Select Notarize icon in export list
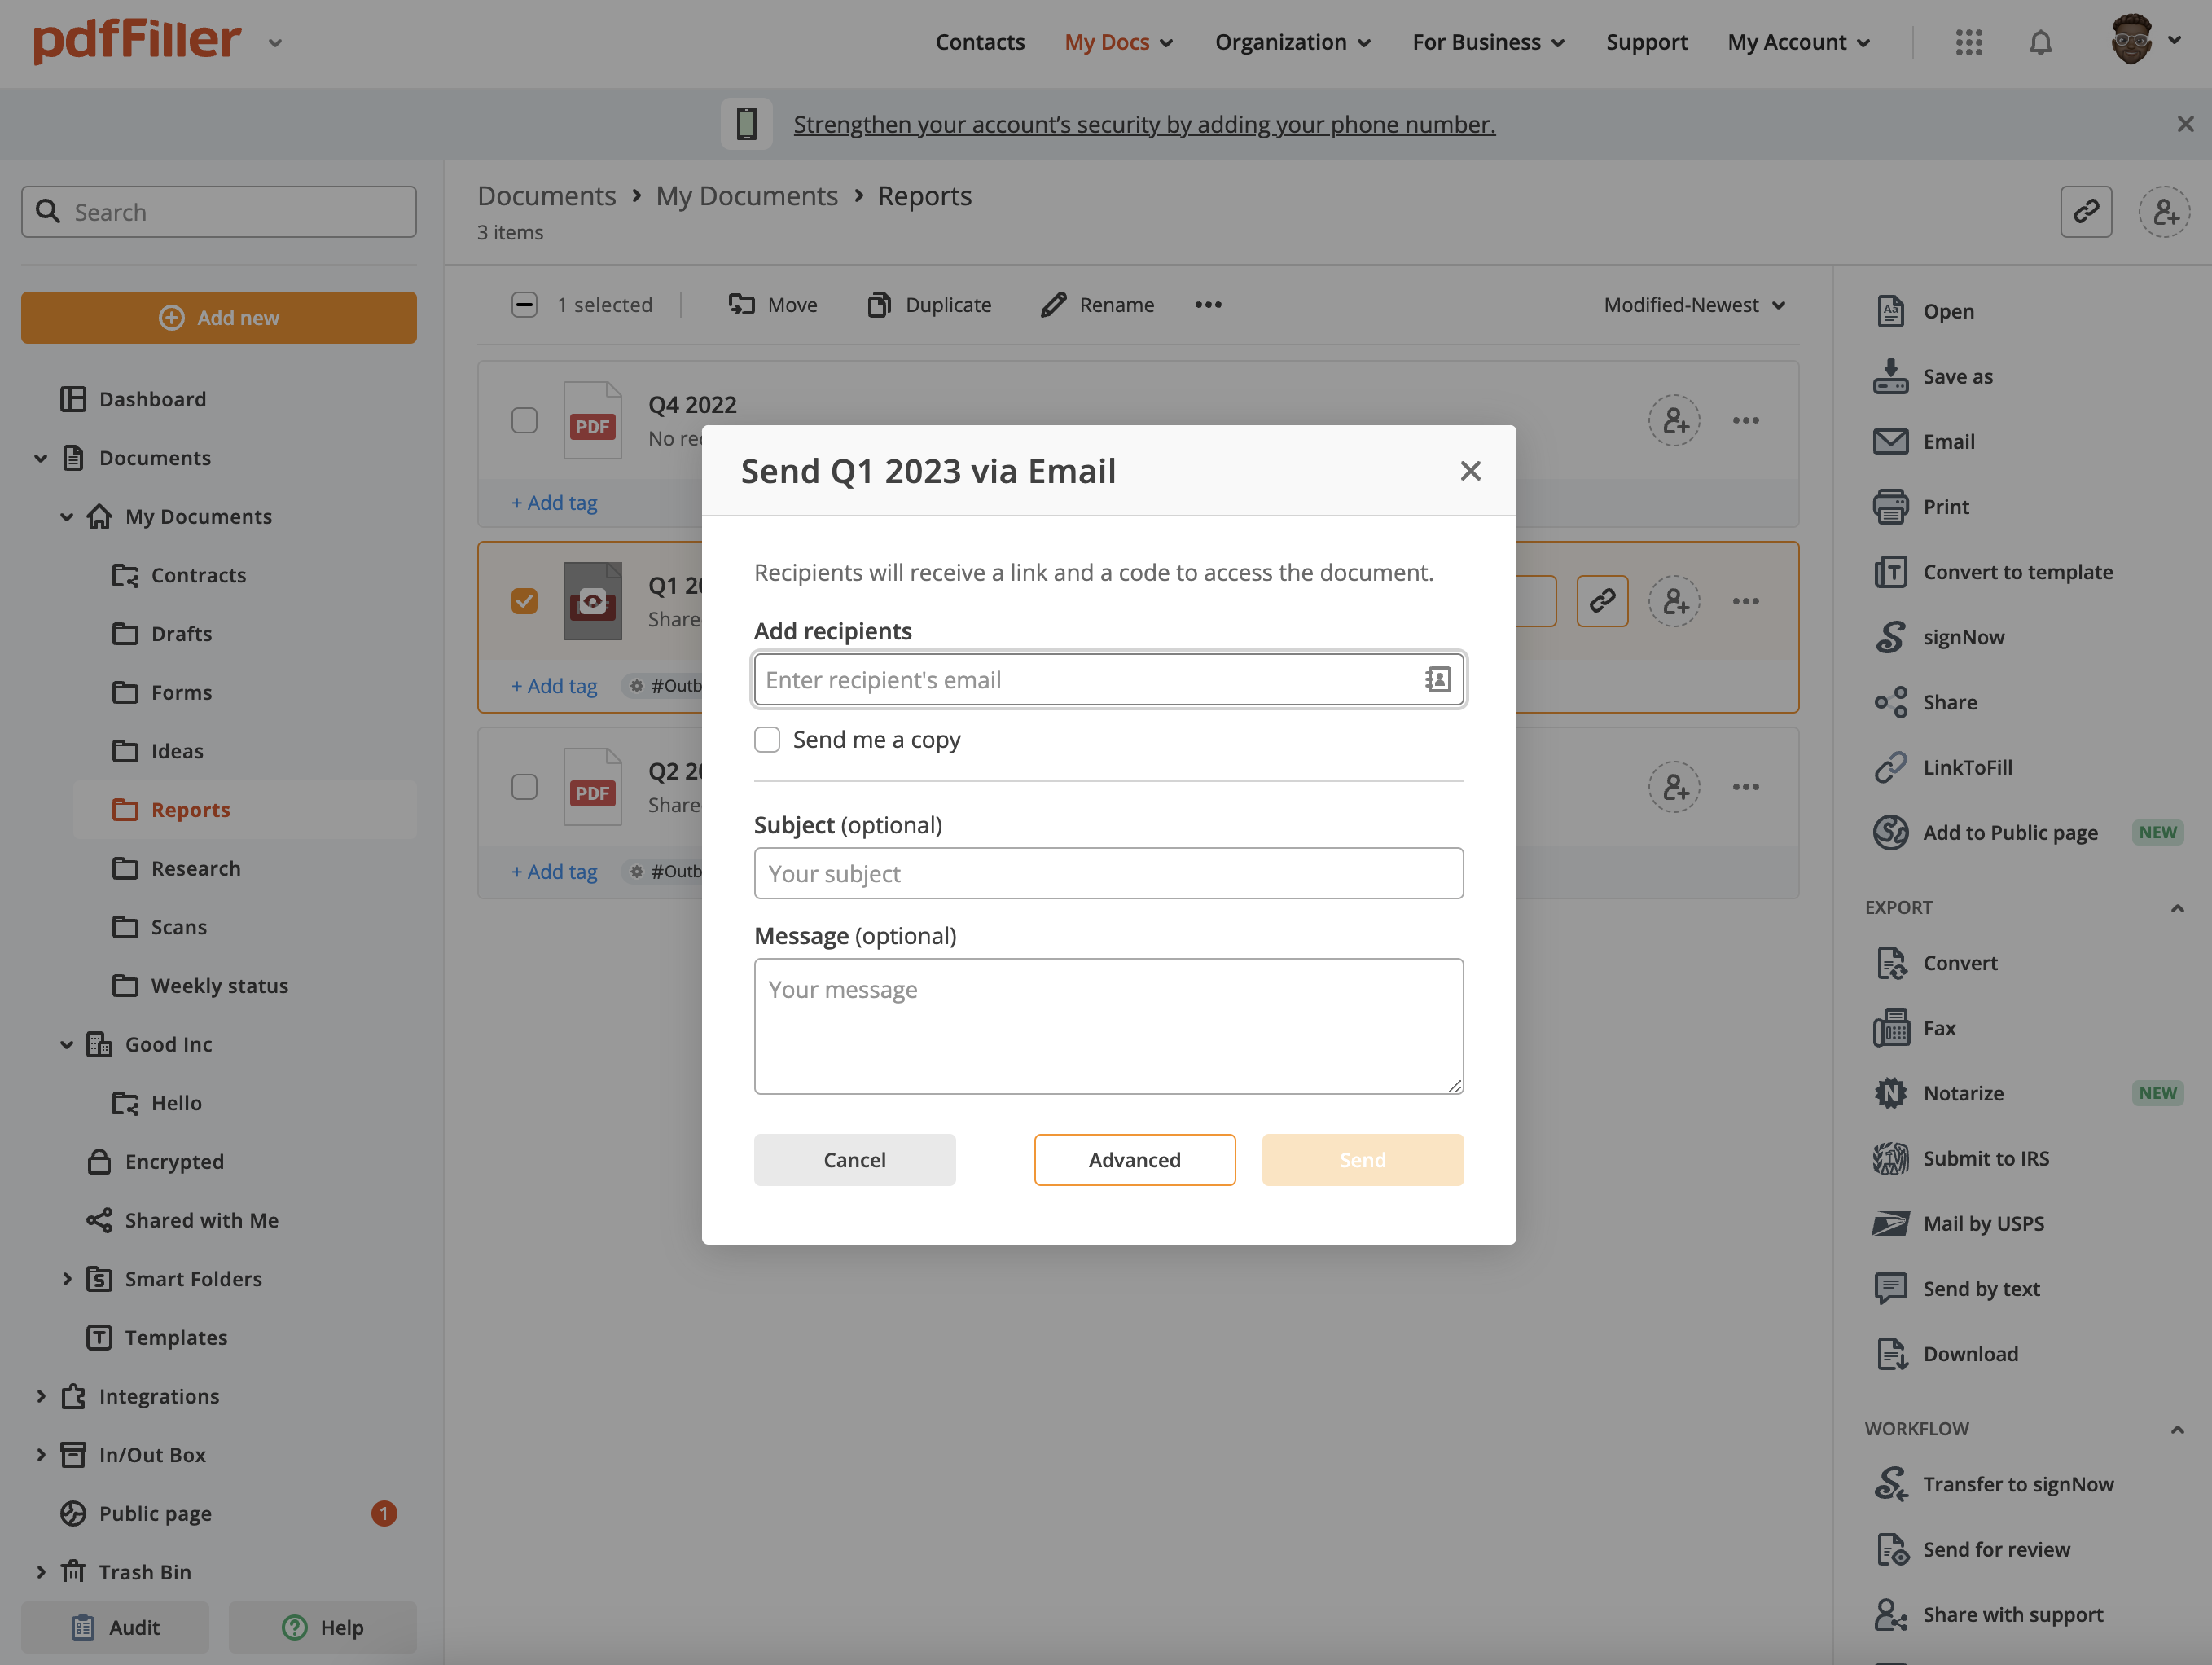Screen dimensions: 2212x1665 tap(1890, 1093)
